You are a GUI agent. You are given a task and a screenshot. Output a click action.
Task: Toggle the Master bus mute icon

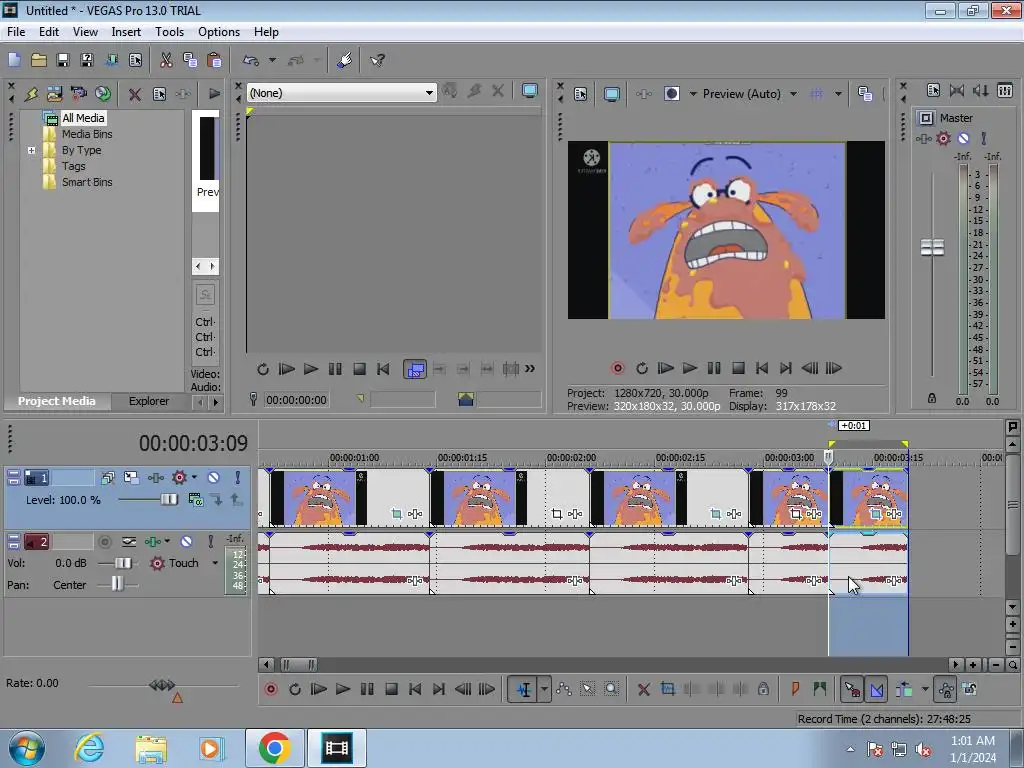964,138
